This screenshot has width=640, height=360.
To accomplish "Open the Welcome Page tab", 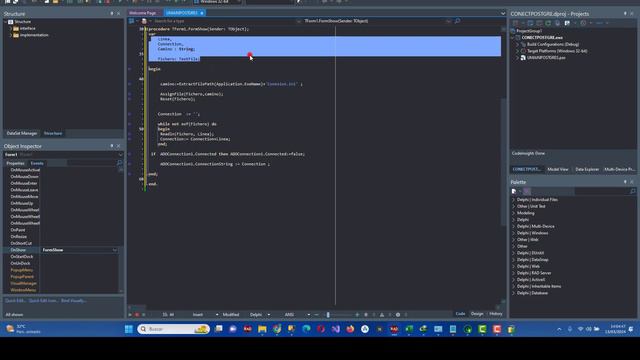I will 143,13.
